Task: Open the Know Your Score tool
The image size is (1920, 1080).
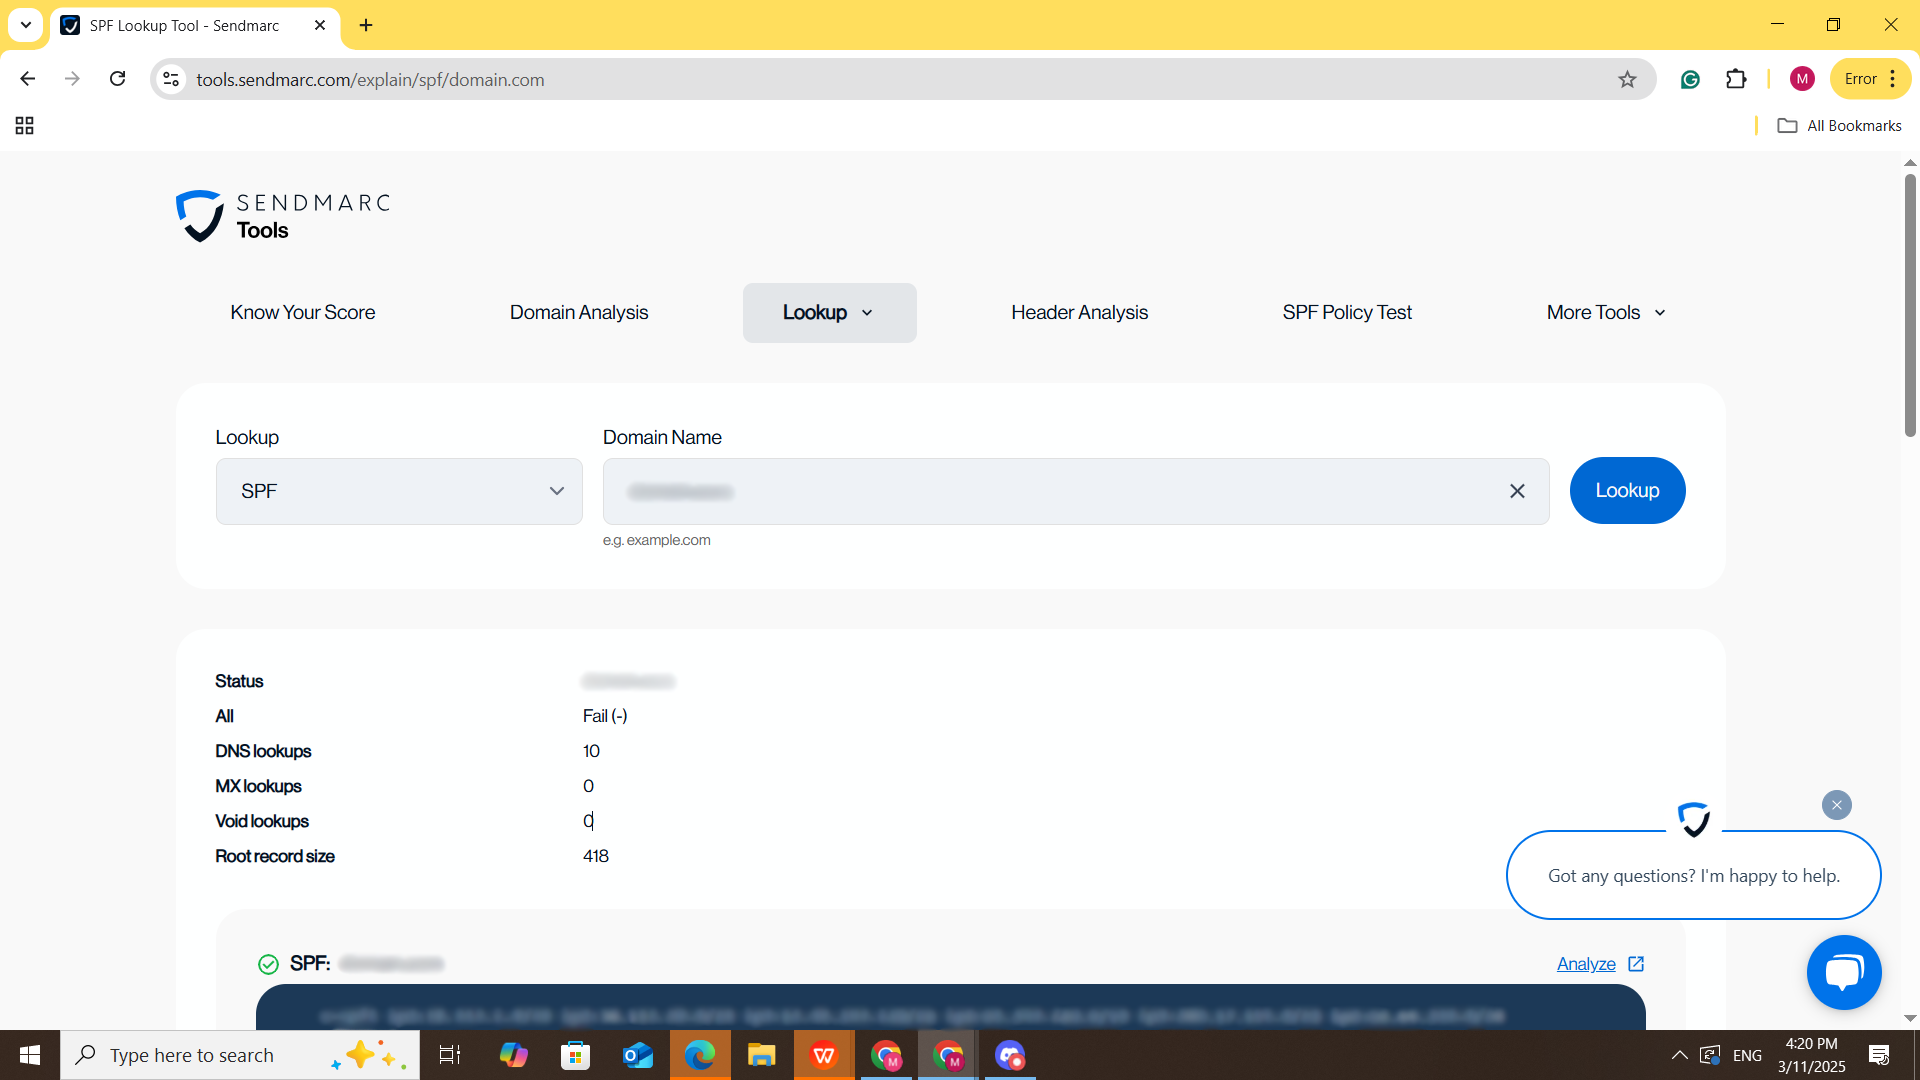Action: pyautogui.click(x=302, y=313)
